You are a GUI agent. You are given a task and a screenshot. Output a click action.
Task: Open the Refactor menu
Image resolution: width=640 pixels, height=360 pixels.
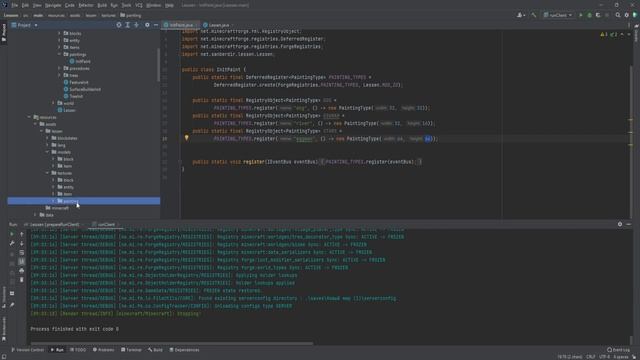[86, 5]
